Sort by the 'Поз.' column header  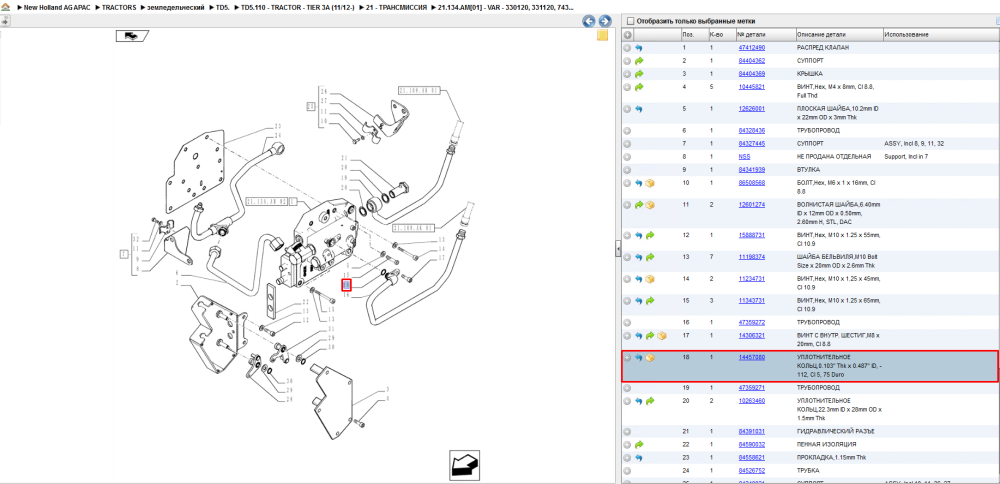pos(694,34)
